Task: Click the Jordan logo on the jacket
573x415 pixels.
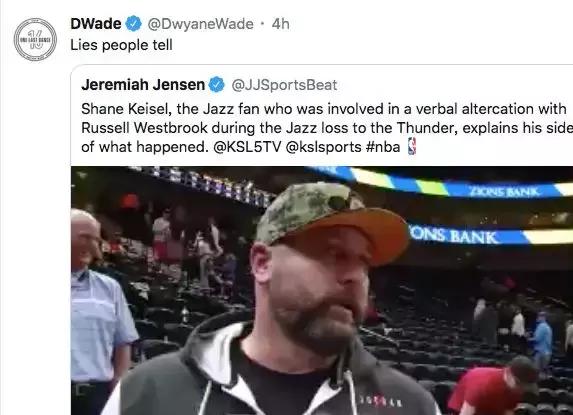Action: 382,401
